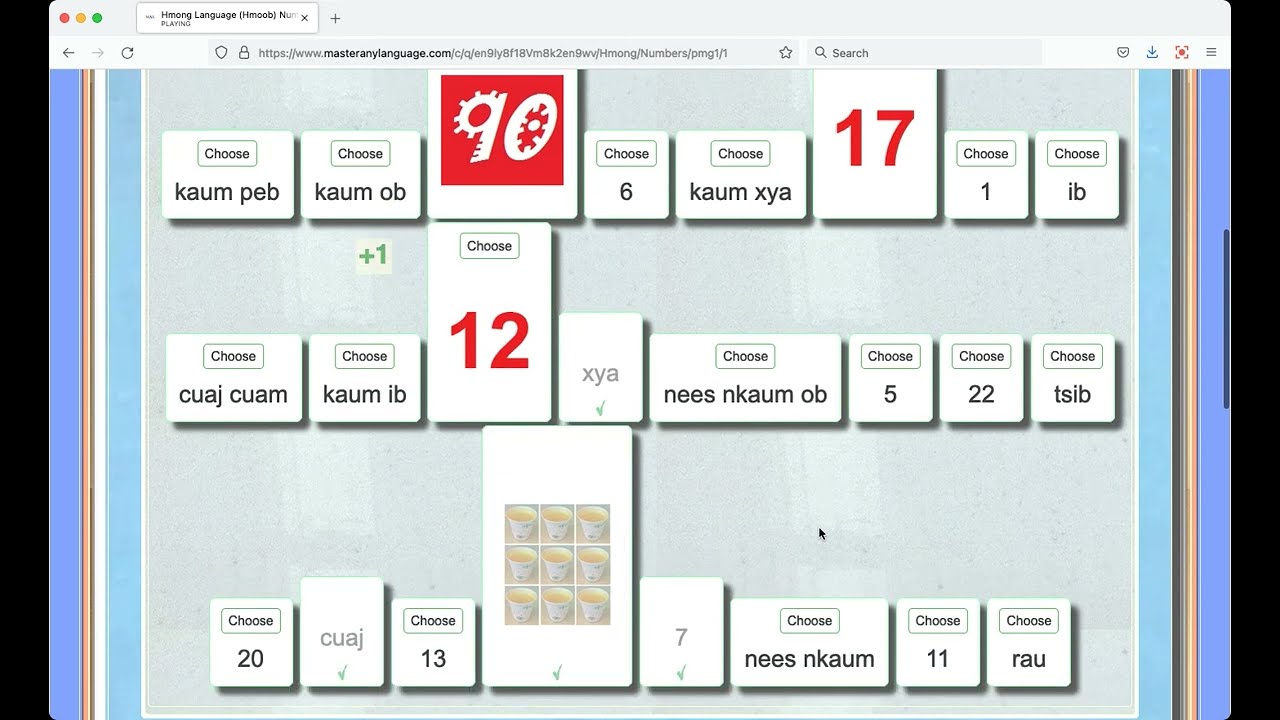Choose the 'nees nkaum' card
Image resolution: width=1280 pixels, height=720 pixels.
(809, 621)
